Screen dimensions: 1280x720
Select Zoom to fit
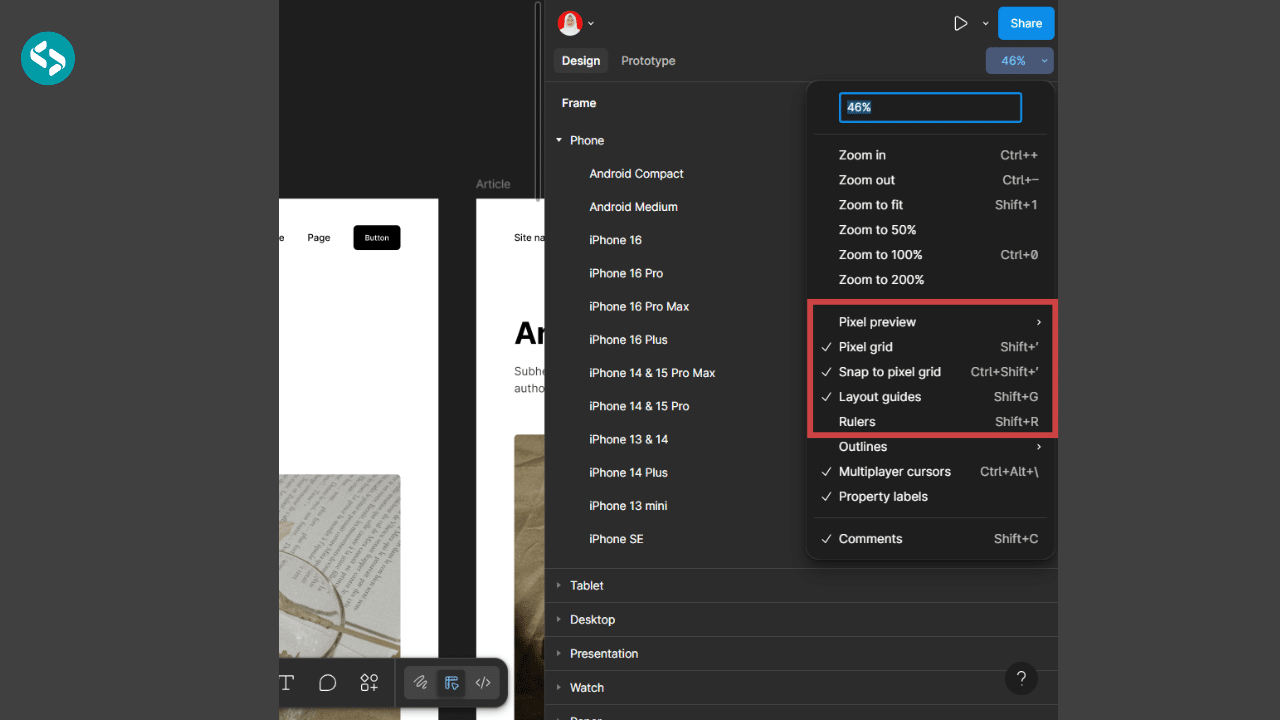point(870,204)
